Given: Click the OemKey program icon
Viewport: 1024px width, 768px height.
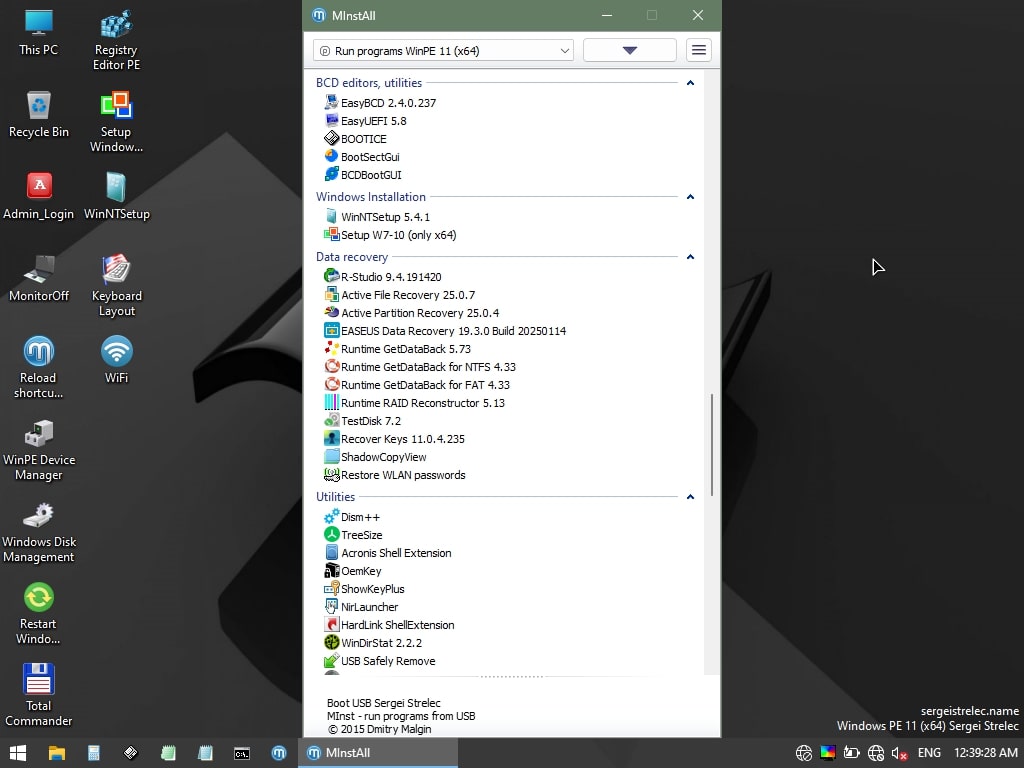Looking at the screenshot, I should [x=332, y=571].
